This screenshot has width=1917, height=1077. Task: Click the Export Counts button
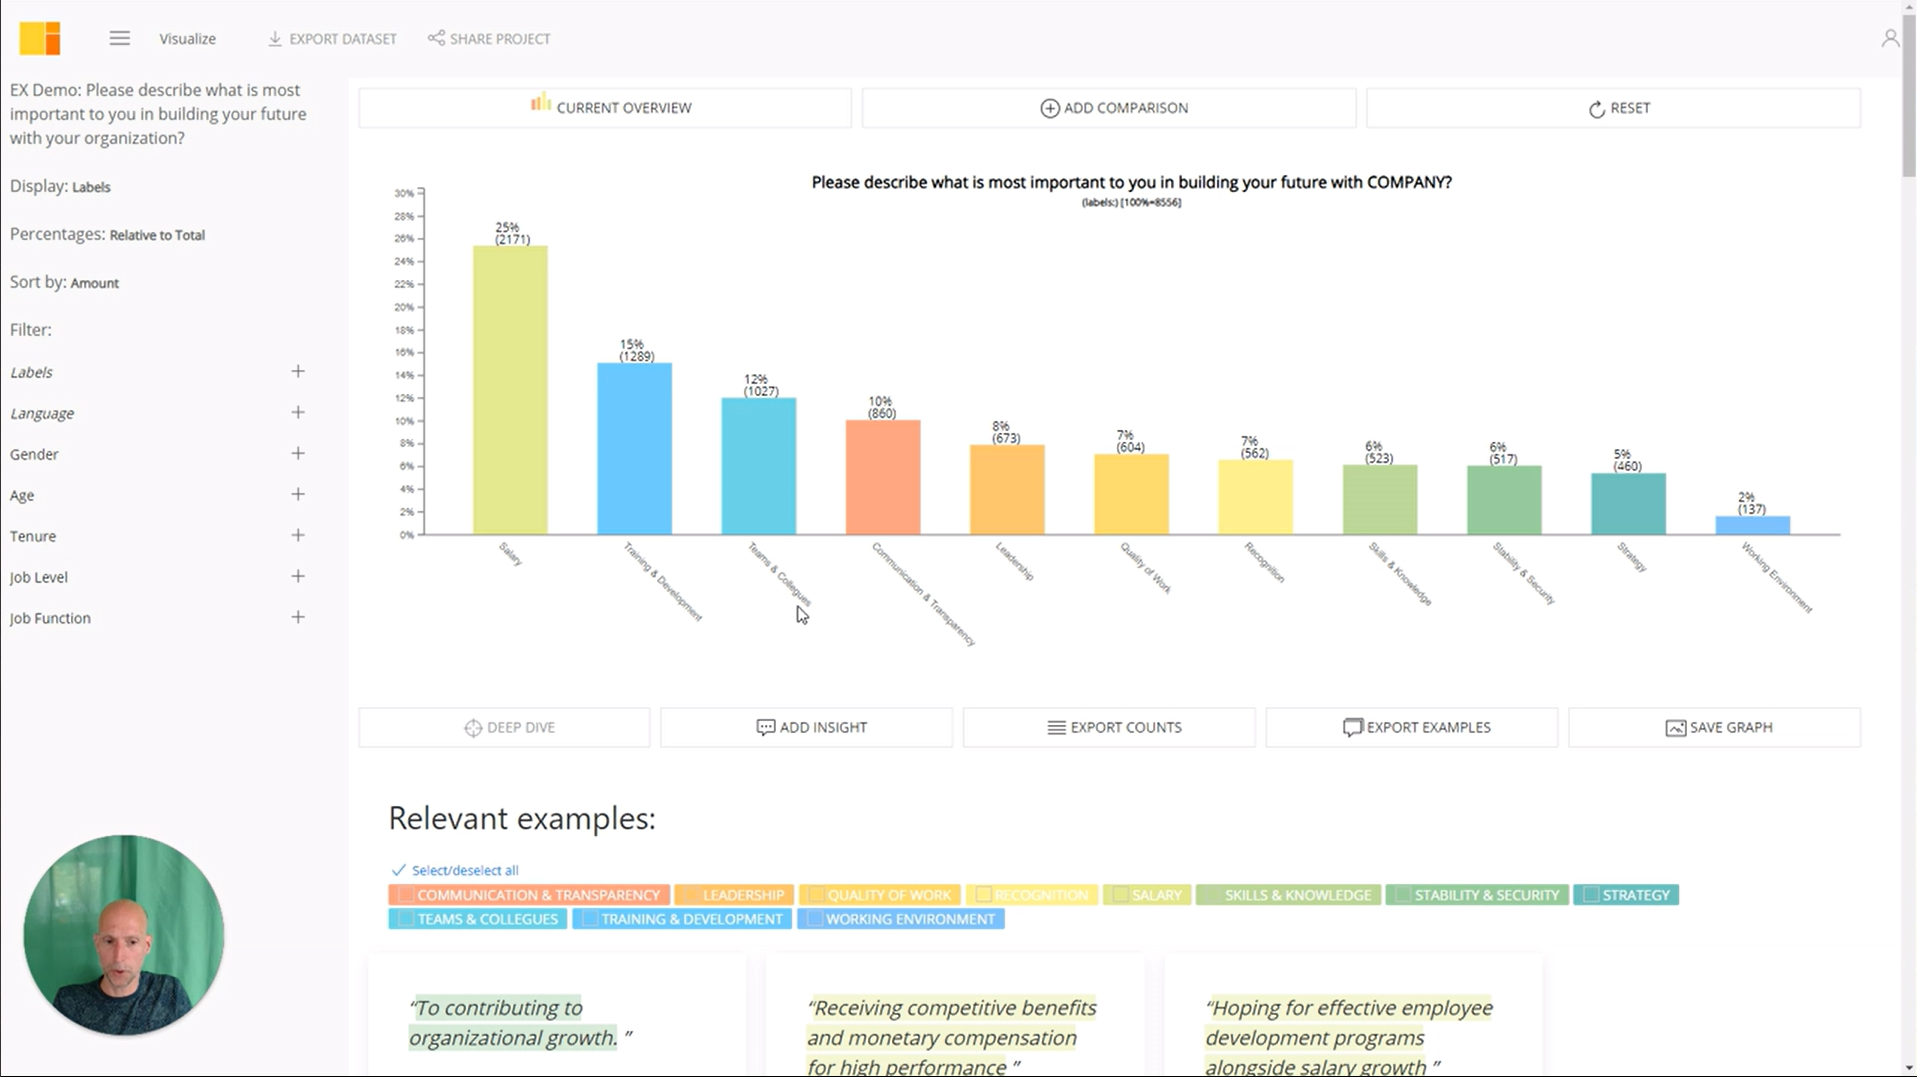(x=1108, y=727)
